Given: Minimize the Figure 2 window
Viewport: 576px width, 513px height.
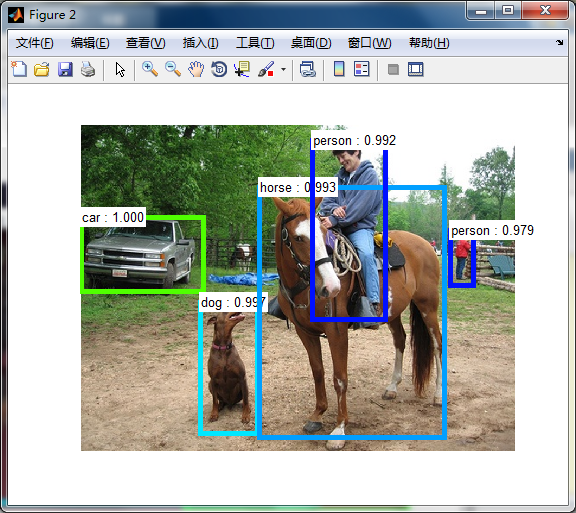Looking at the screenshot, I should click(x=480, y=11).
